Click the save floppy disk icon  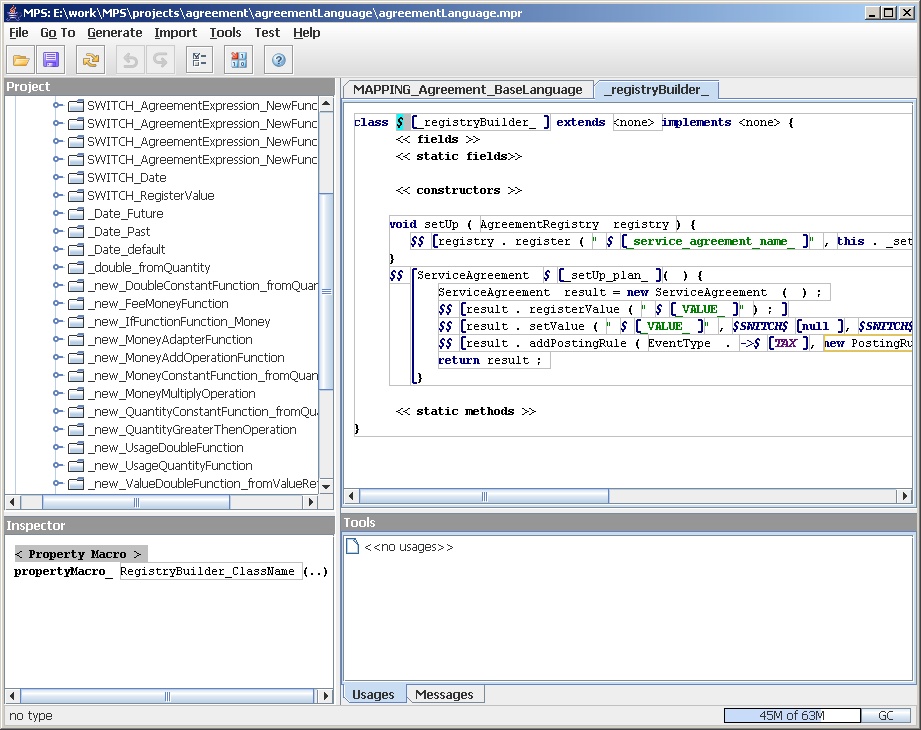pos(50,60)
